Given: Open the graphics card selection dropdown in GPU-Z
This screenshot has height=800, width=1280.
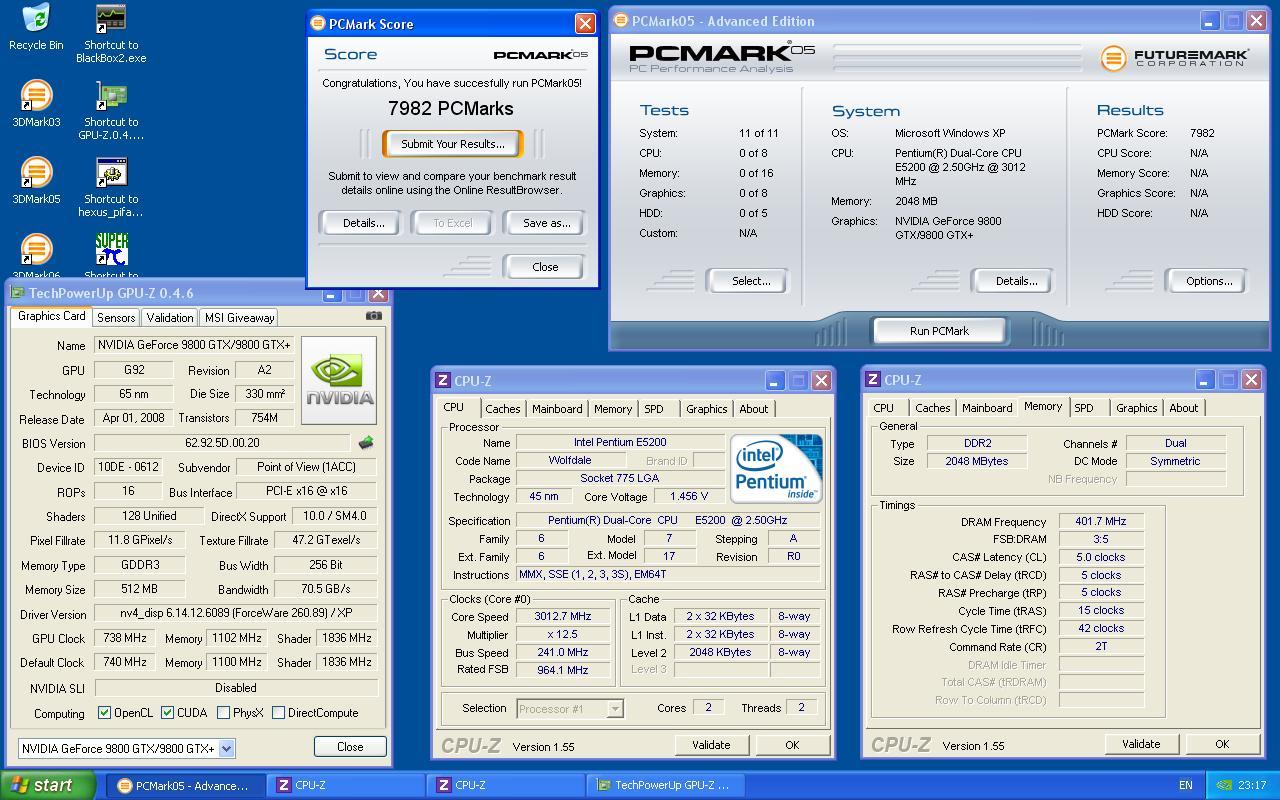Looking at the screenshot, I should point(227,748).
